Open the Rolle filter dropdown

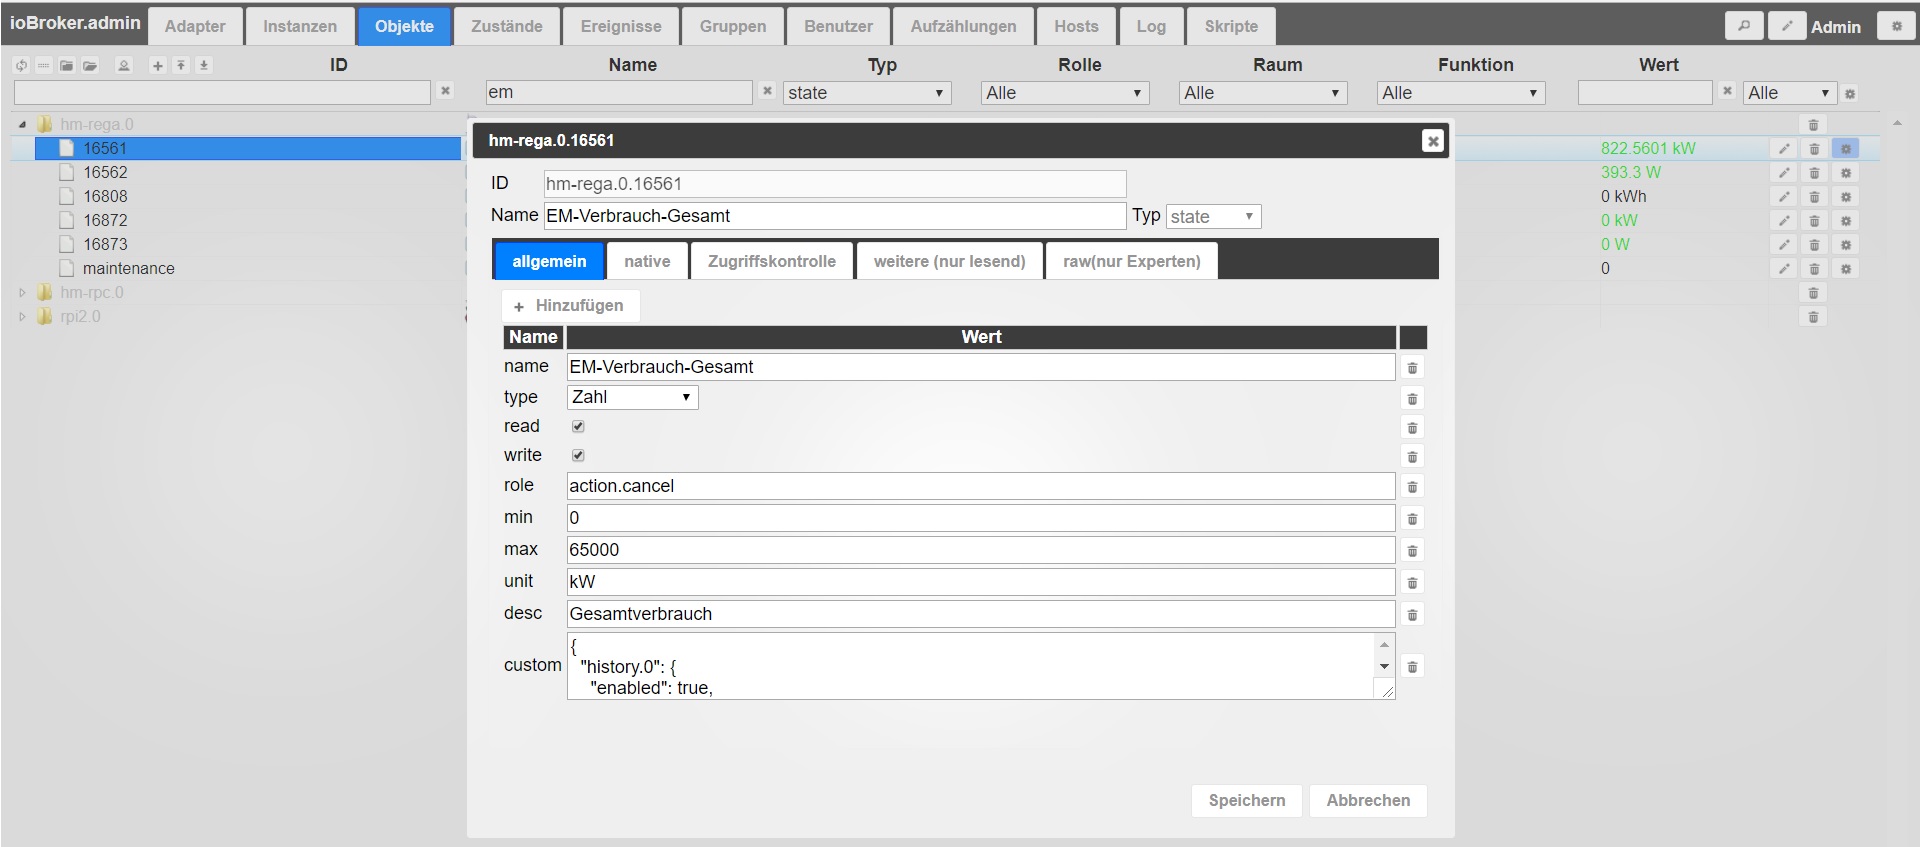[x=1065, y=93]
